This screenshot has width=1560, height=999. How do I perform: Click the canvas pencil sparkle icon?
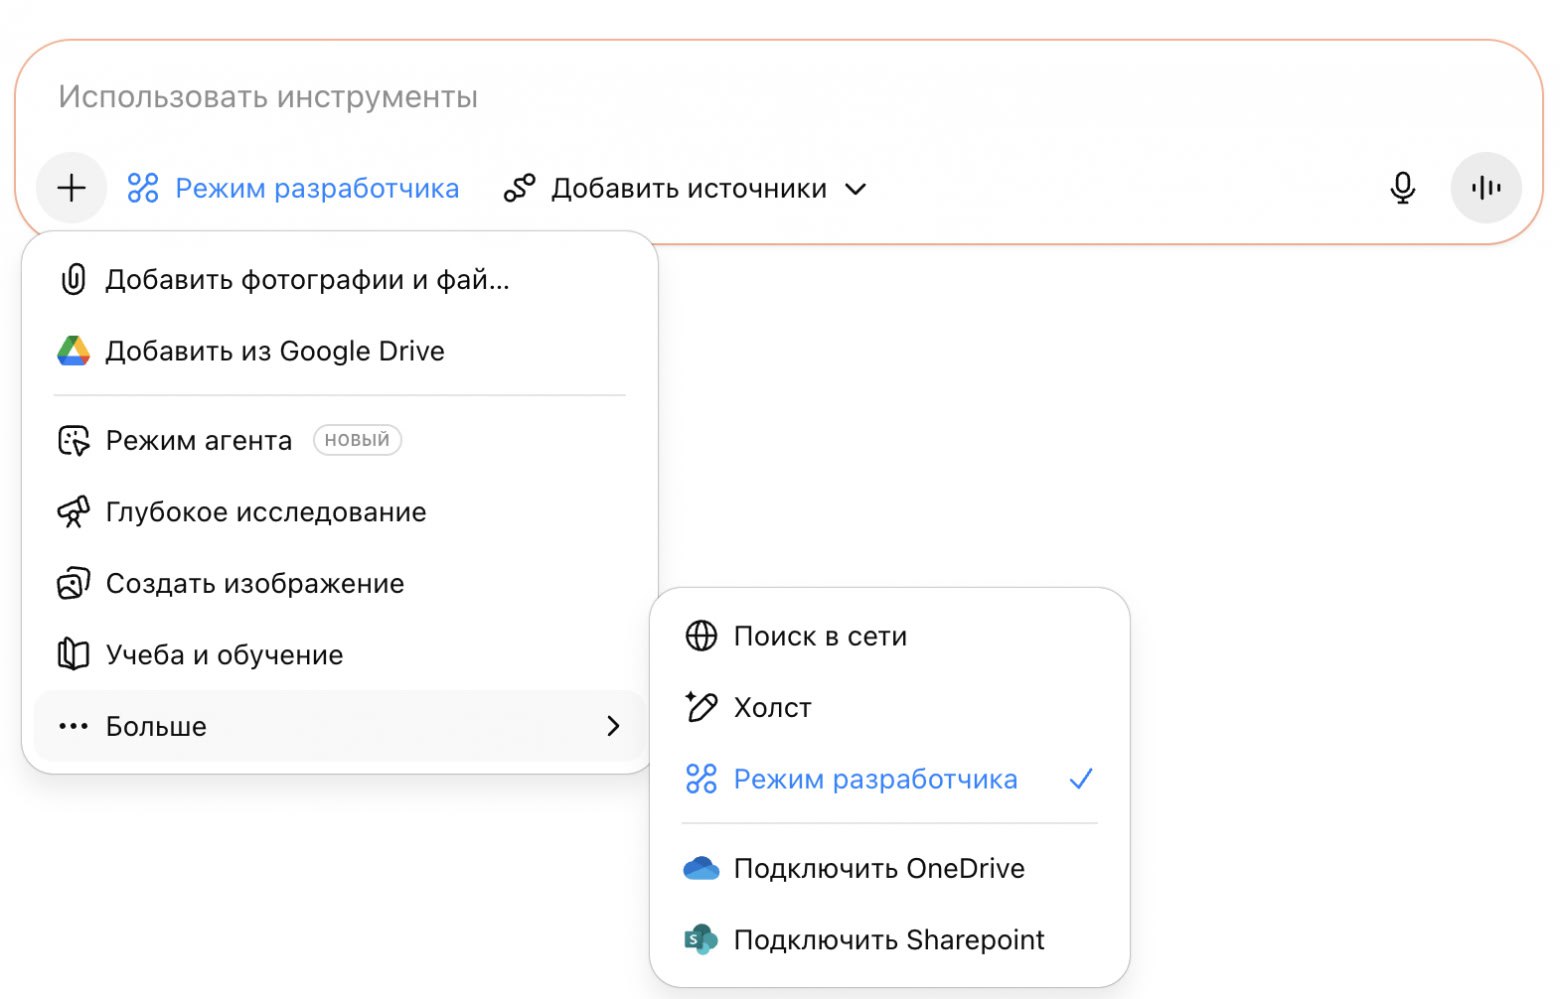[x=701, y=707]
